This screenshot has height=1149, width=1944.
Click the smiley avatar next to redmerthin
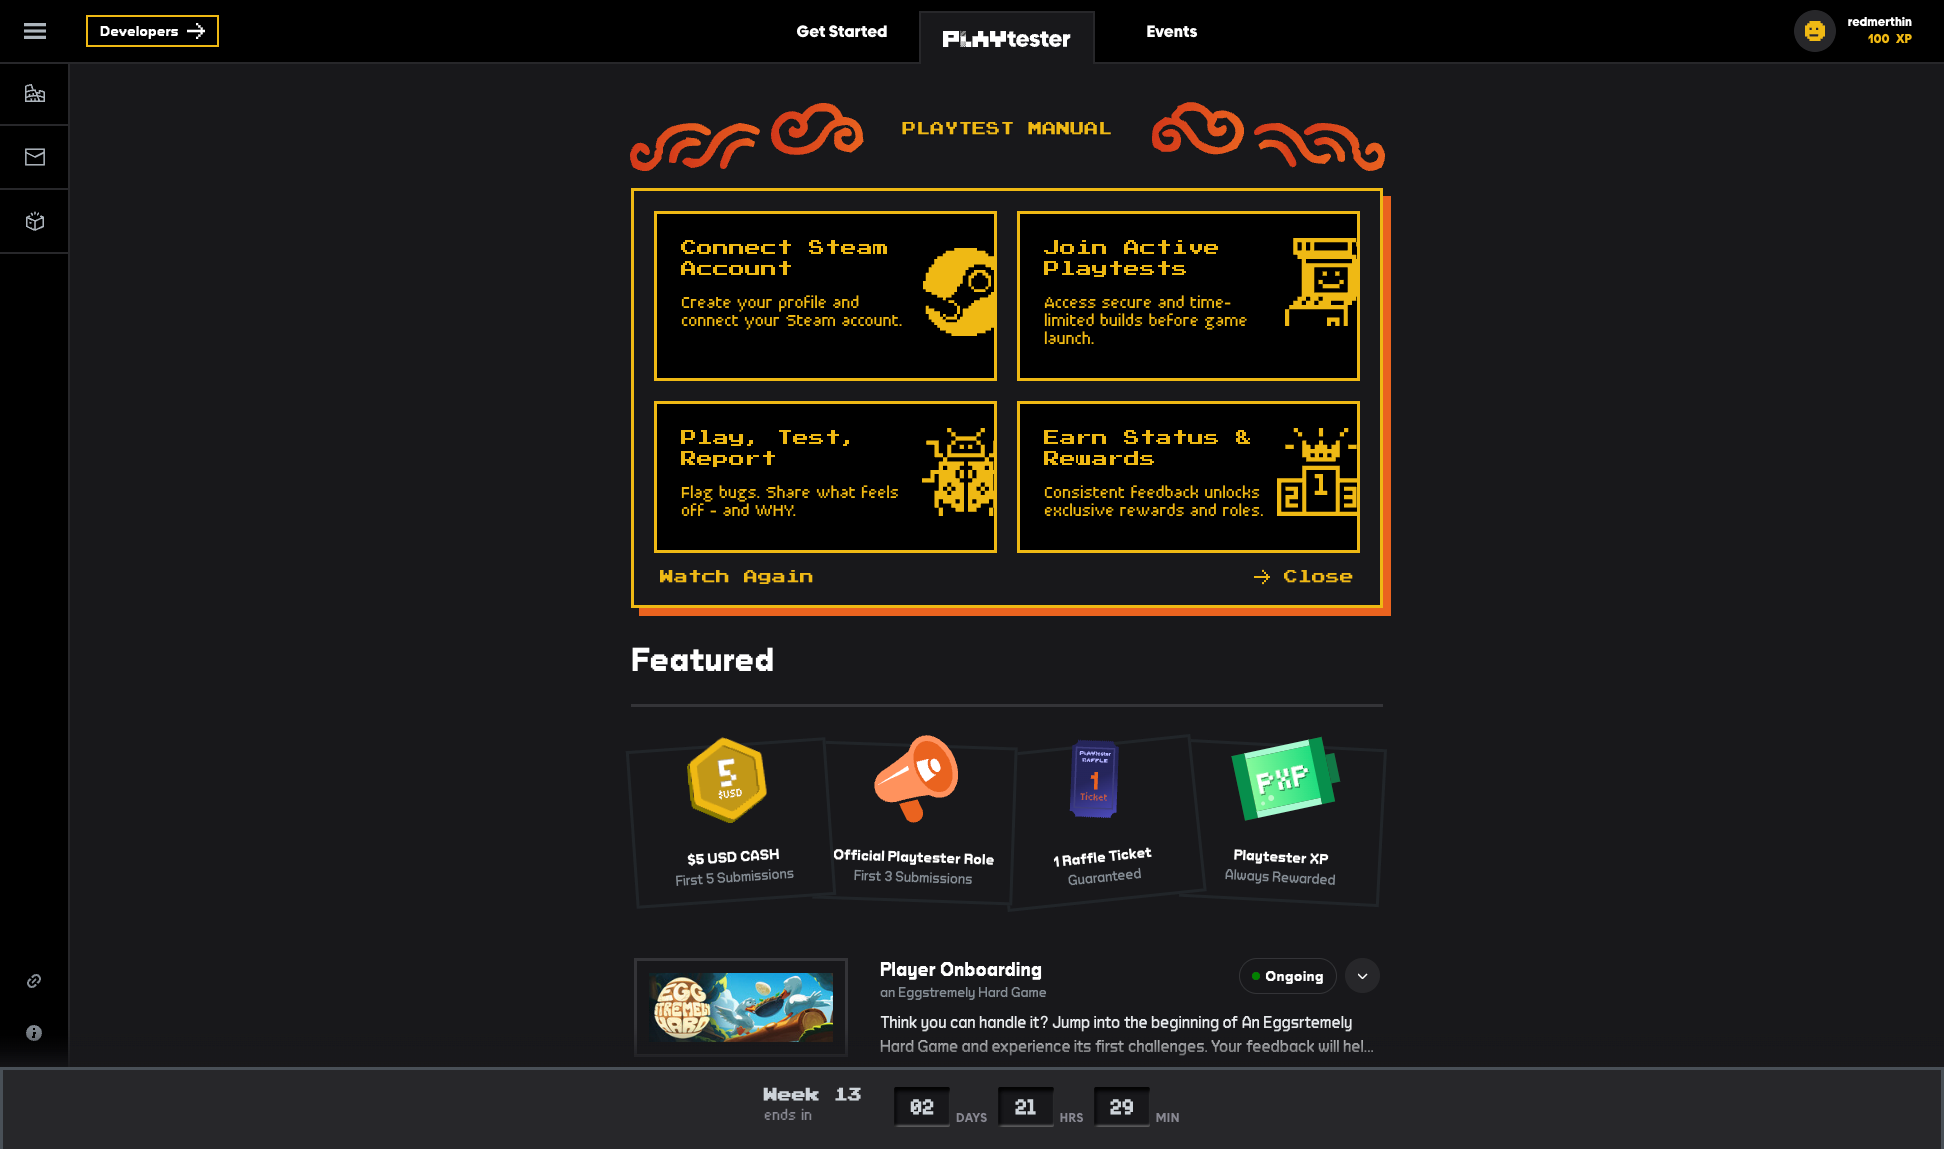(x=1814, y=31)
